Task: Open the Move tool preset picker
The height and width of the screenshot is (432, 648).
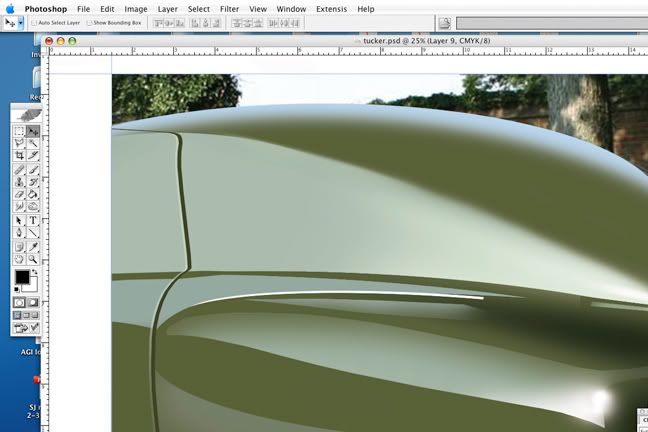Action: pyautogui.click(x=13, y=22)
